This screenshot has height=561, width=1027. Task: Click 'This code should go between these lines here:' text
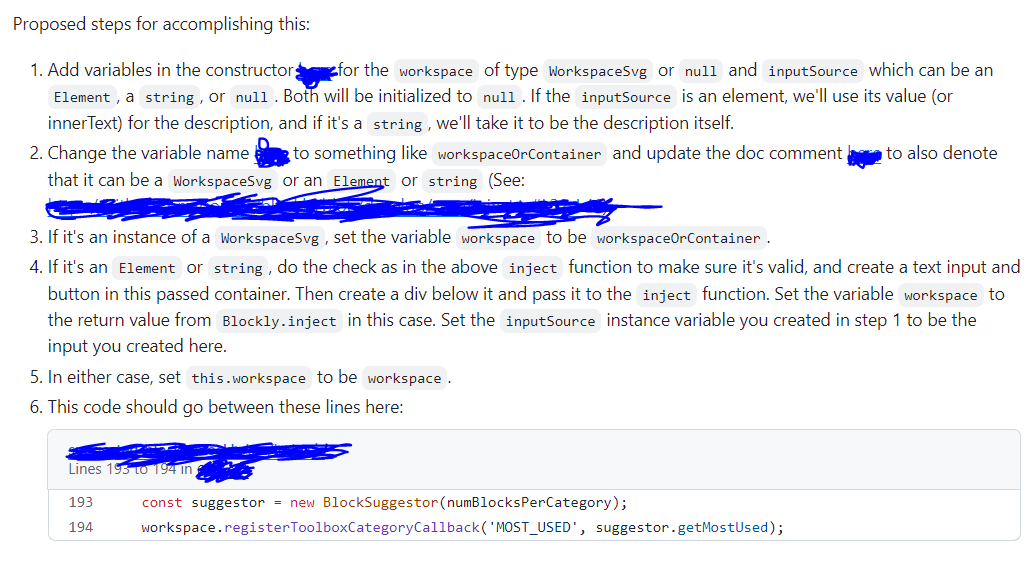[225, 407]
